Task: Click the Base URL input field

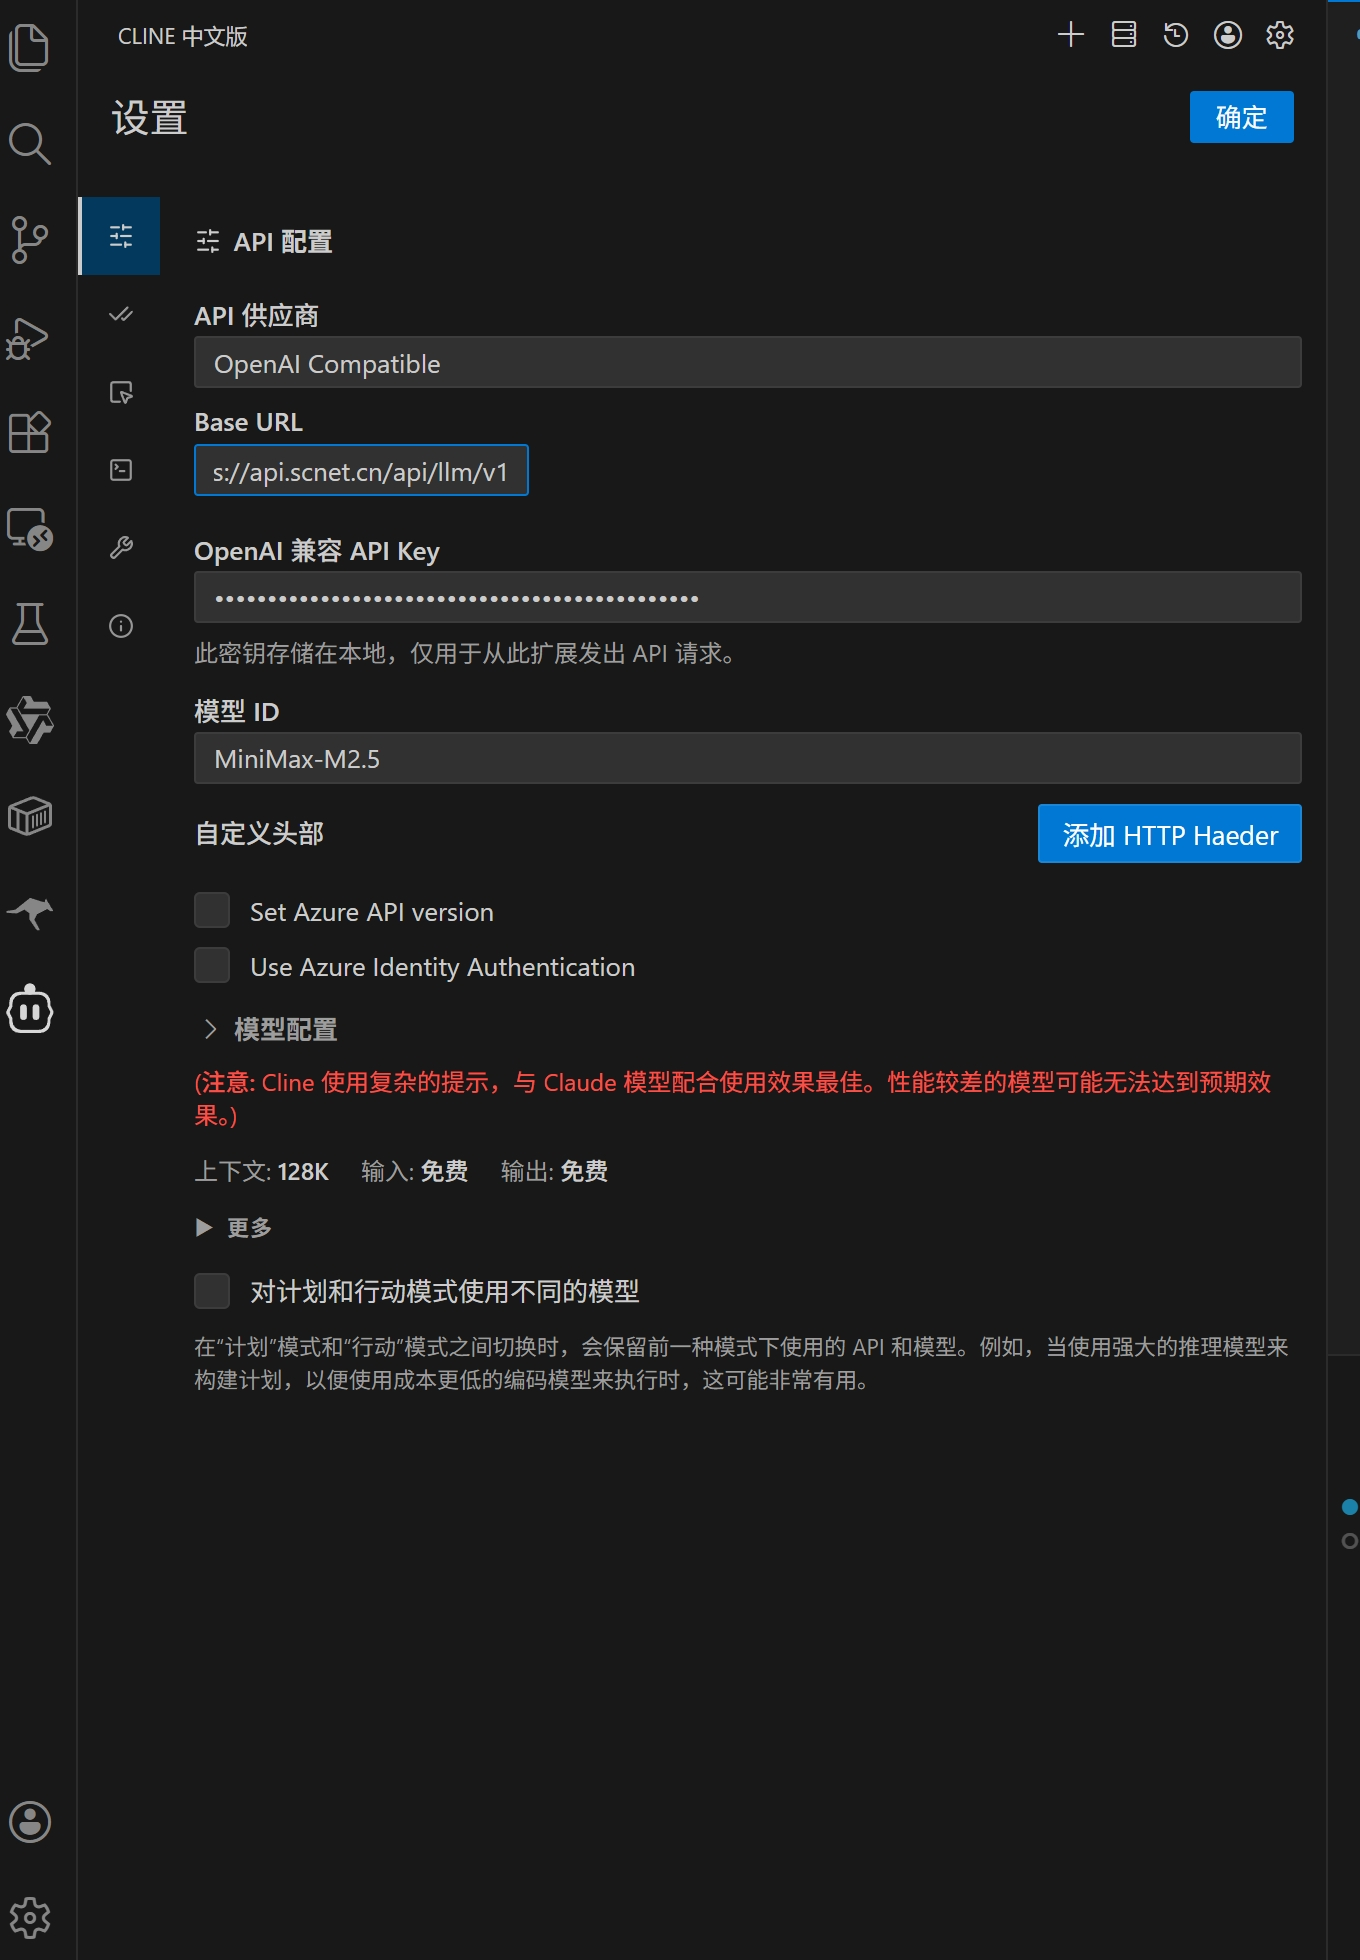Action: coord(361,471)
